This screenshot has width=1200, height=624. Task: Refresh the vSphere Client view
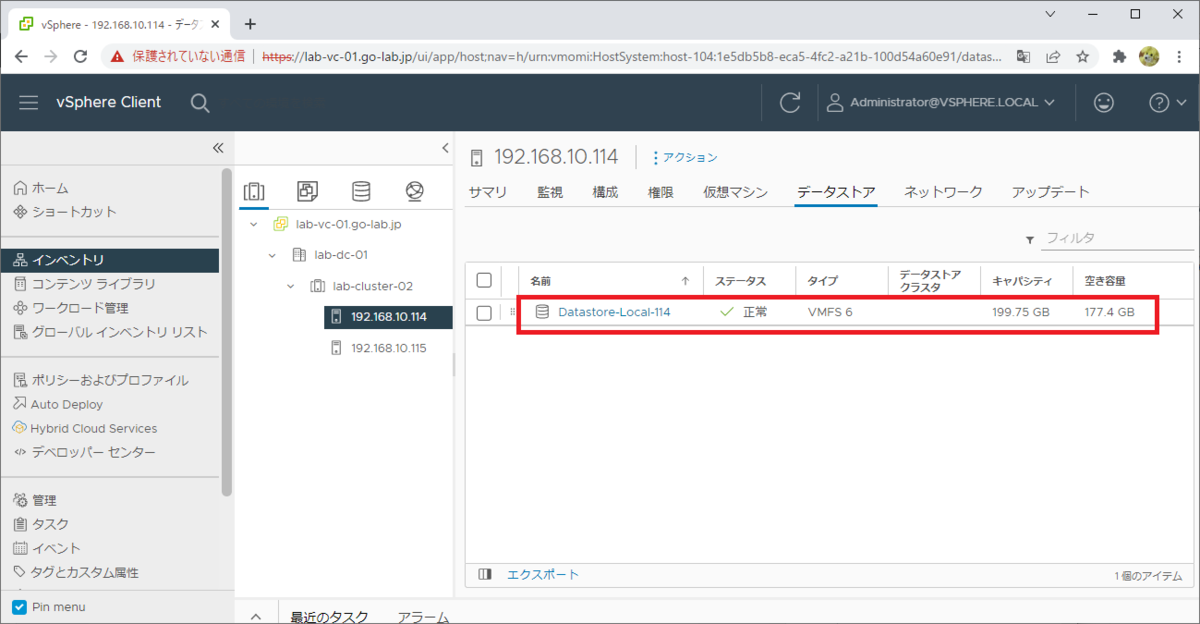790,102
